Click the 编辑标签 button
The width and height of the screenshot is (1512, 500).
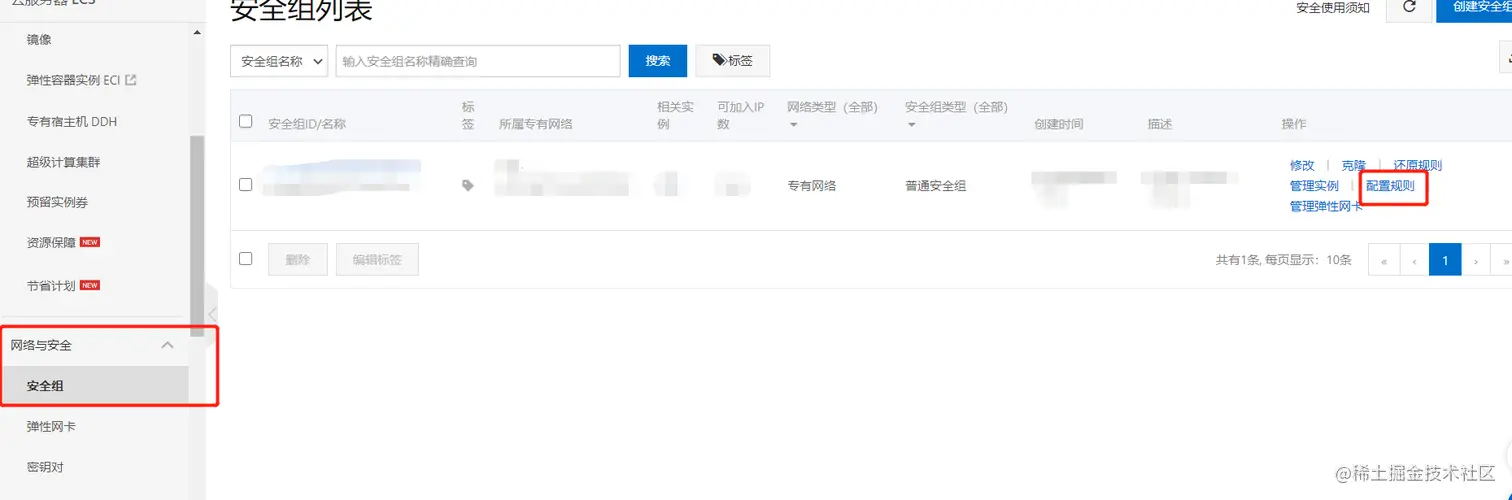coord(377,260)
